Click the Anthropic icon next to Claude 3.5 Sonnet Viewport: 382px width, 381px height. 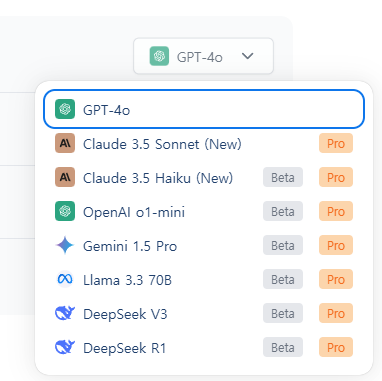[x=65, y=143]
